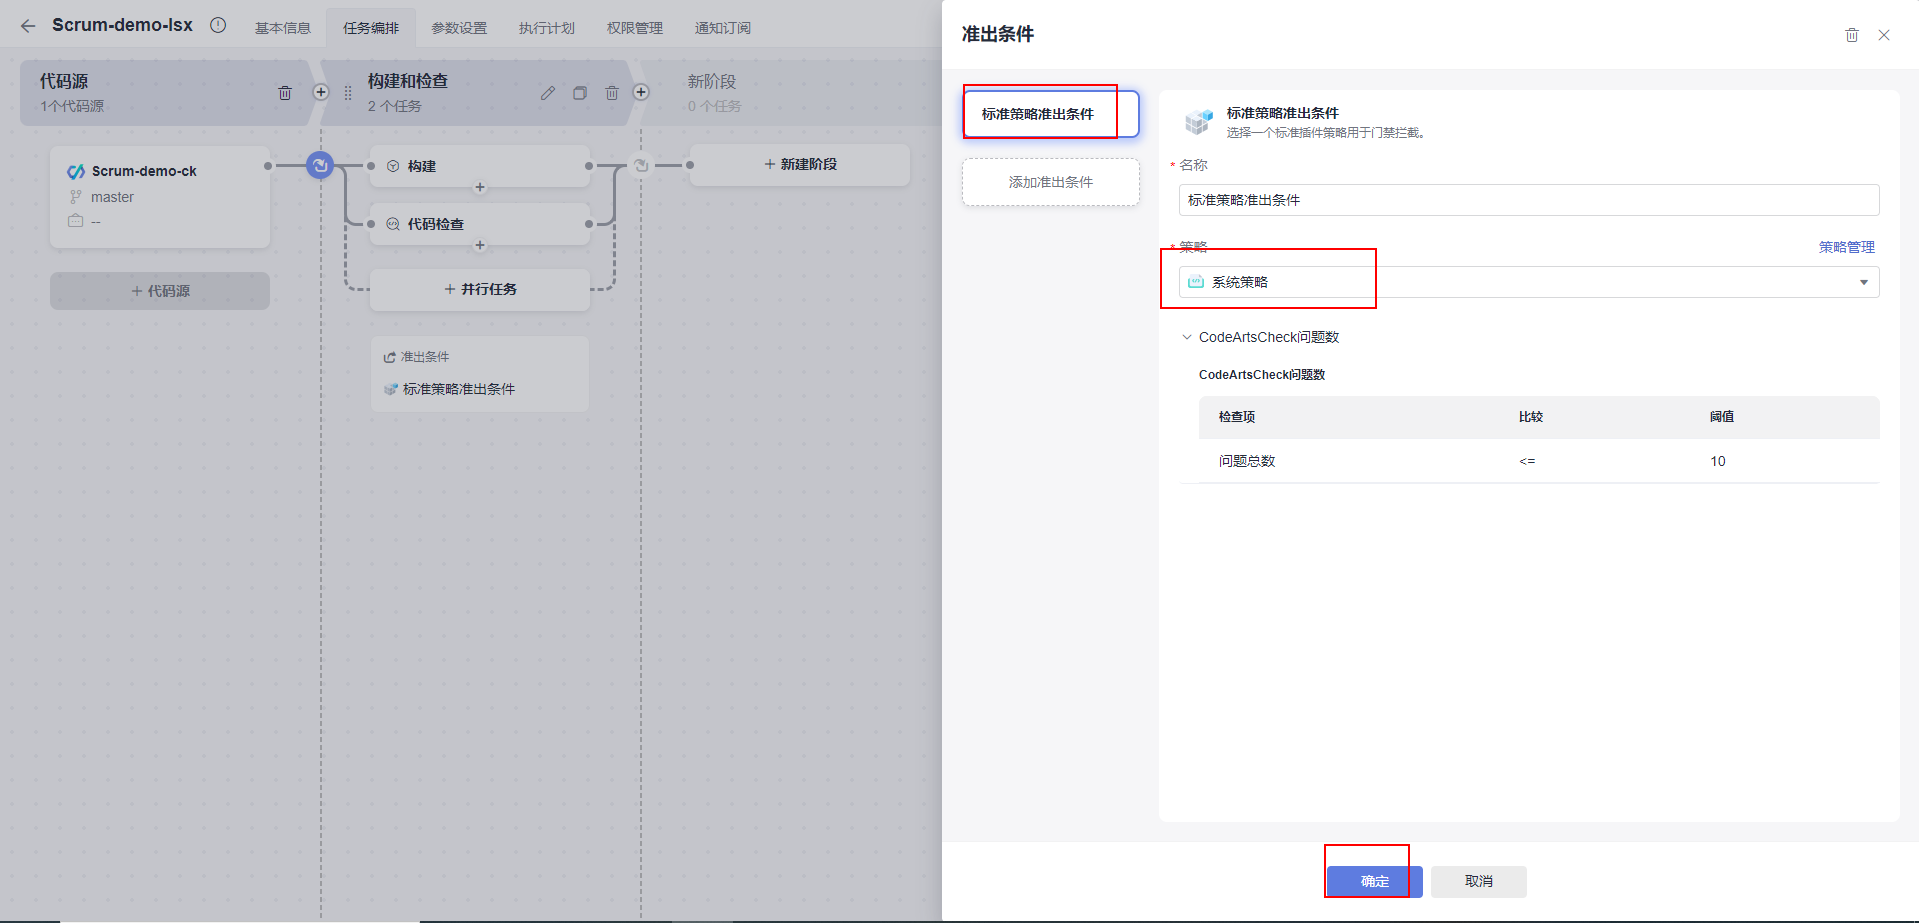The height and width of the screenshot is (923, 1919).
Task: Delete the 代码源 stage via trash icon
Action: (x=285, y=92)
